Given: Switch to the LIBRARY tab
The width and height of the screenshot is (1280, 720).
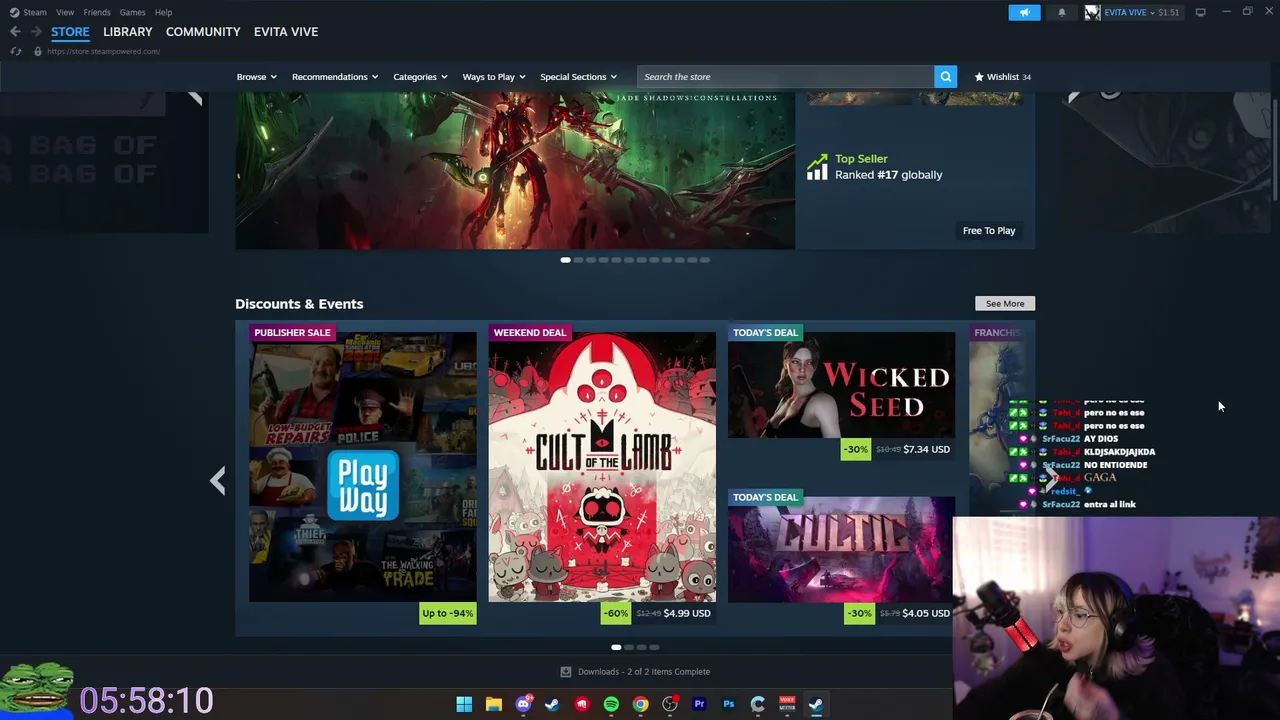Looking at the screenshot, I should (x=128, y=32).
